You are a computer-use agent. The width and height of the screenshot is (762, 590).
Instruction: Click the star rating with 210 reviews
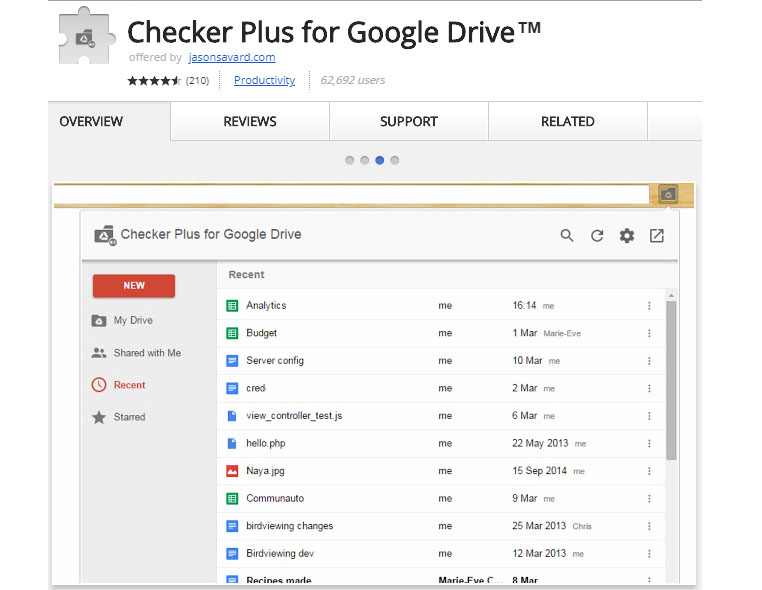[x=168, y=81]
